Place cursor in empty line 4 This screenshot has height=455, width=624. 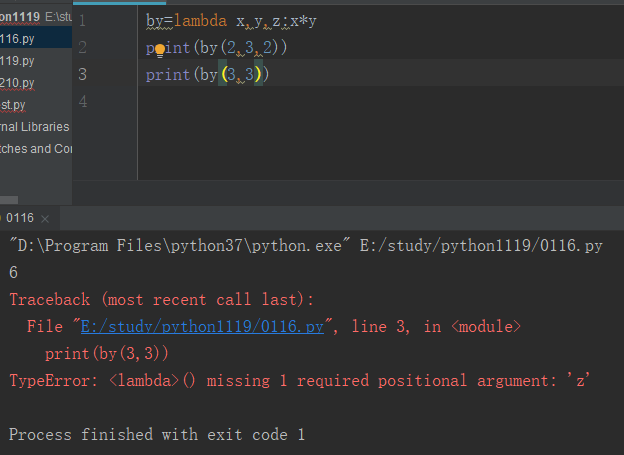358,102
